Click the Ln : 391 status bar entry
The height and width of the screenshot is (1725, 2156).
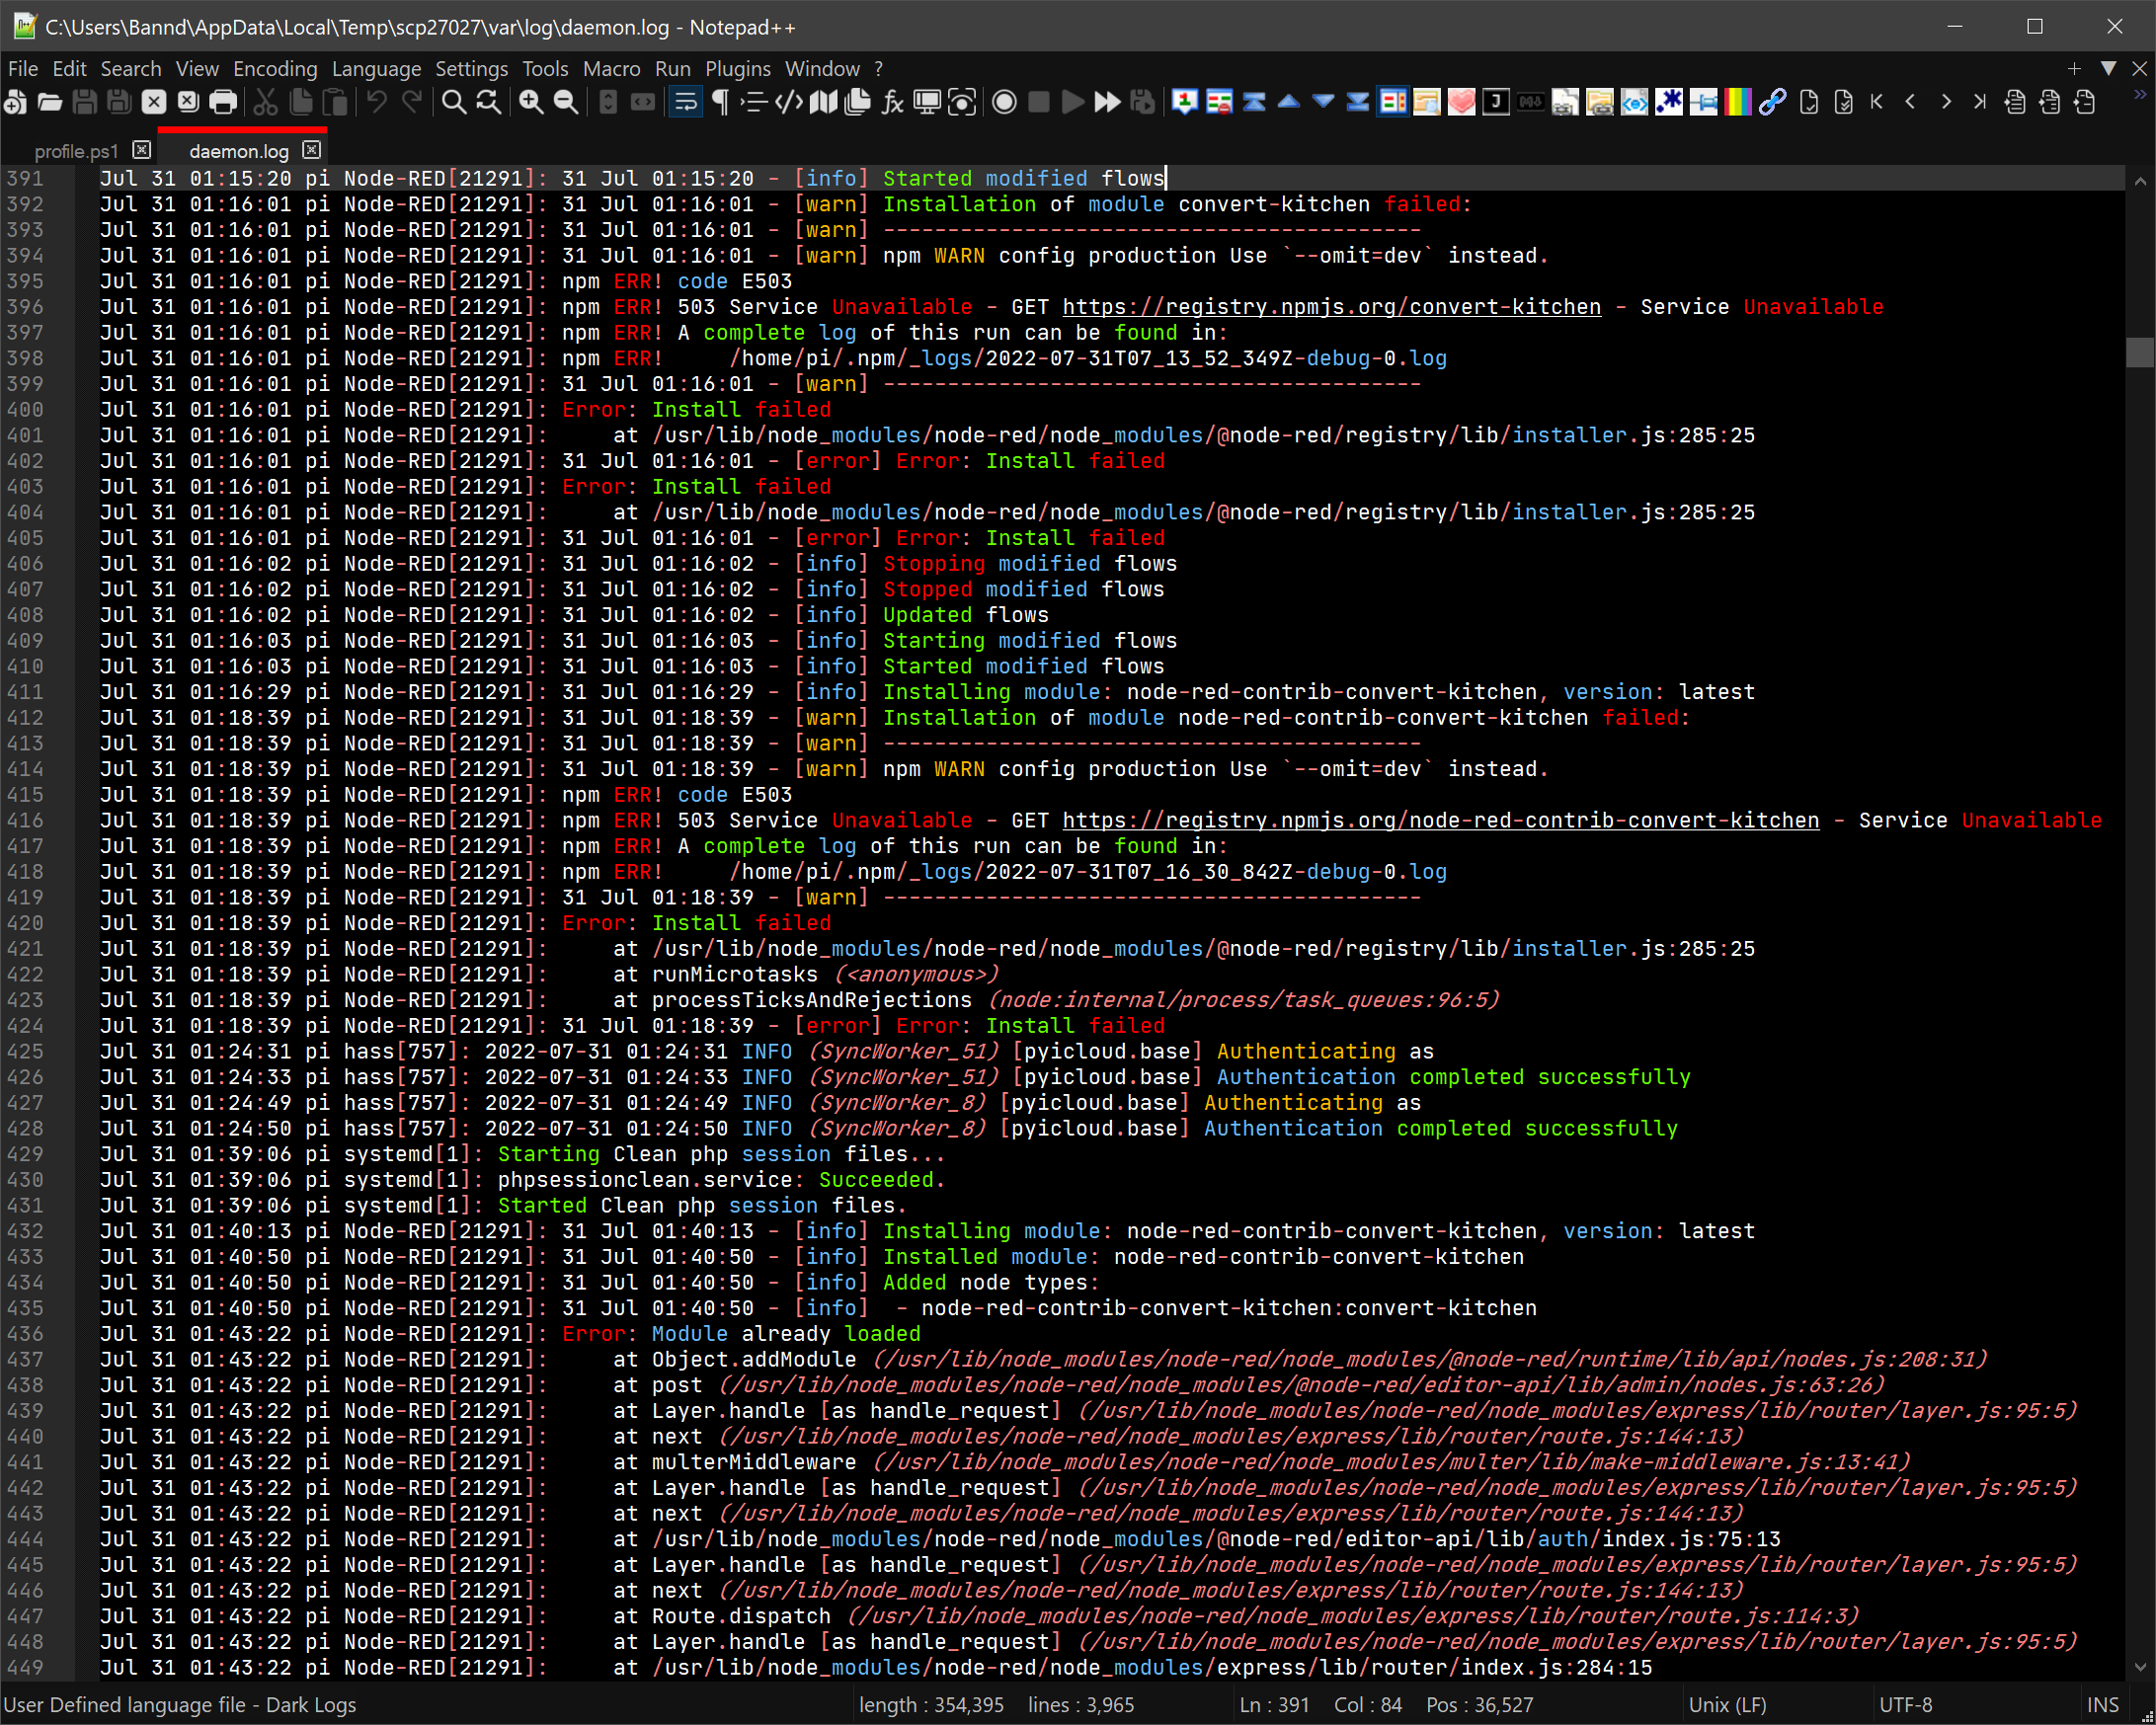(1274, 1705)
